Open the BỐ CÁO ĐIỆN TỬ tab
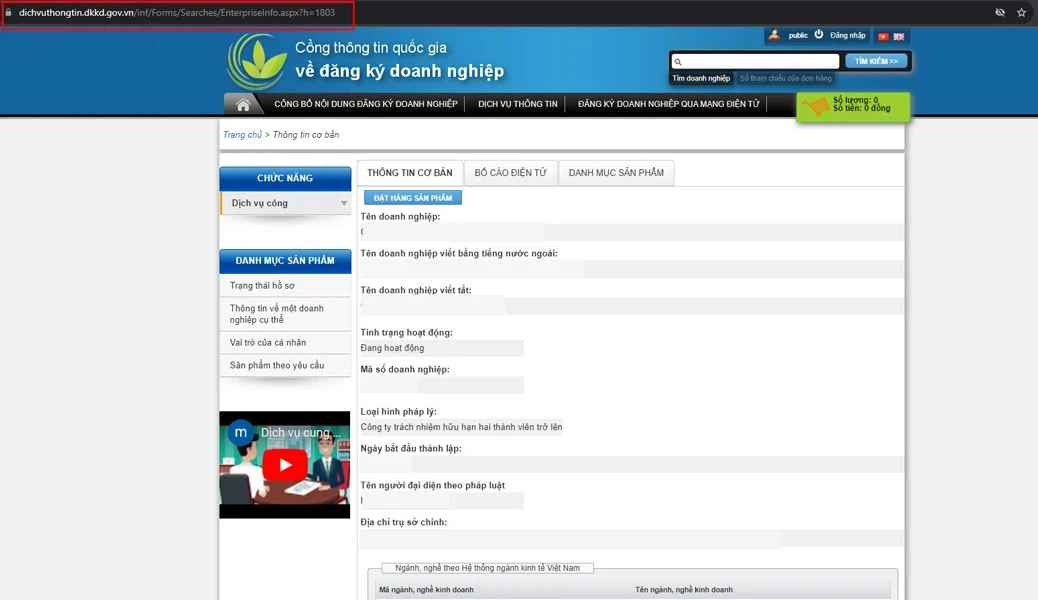The image size is (1038, 600). (510, 173)
